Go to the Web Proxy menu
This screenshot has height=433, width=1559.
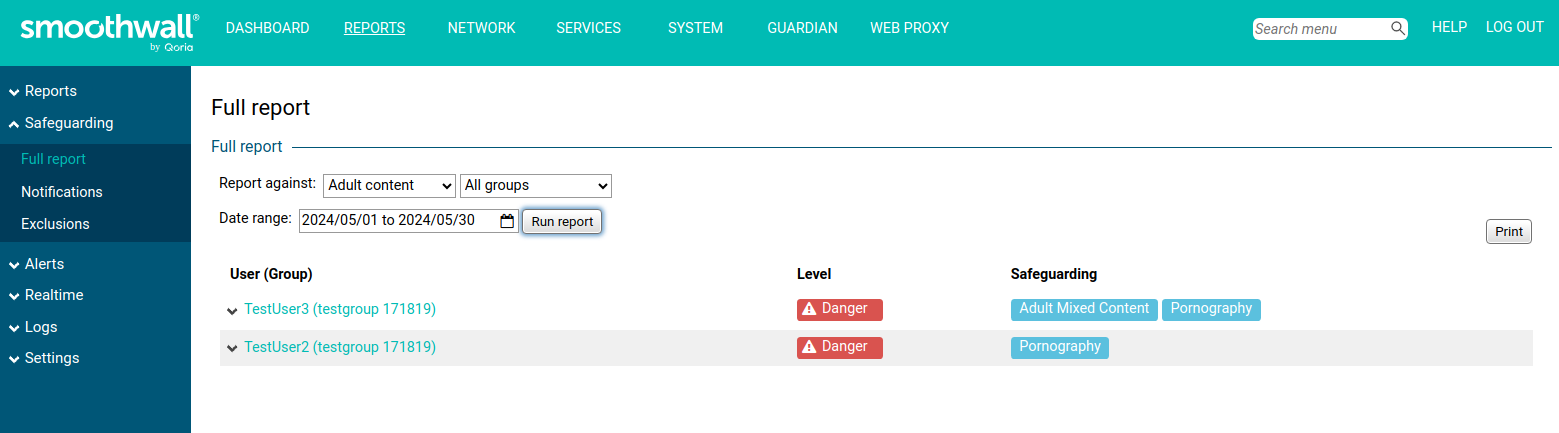(x=909, y=28)
